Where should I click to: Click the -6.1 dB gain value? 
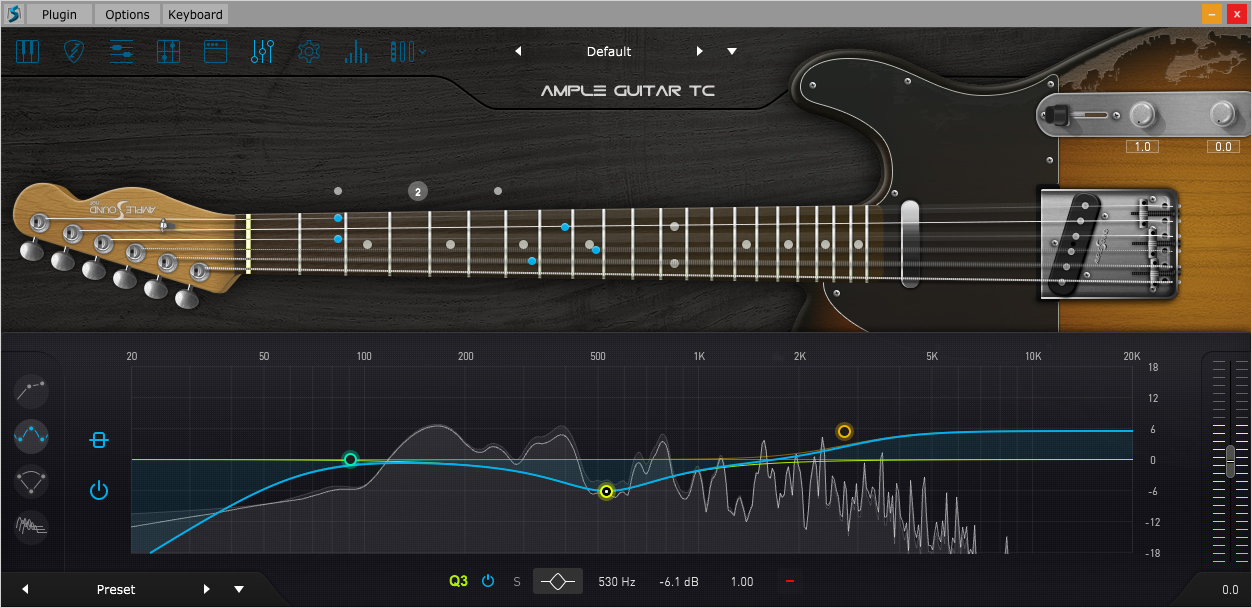pos(679,582)
